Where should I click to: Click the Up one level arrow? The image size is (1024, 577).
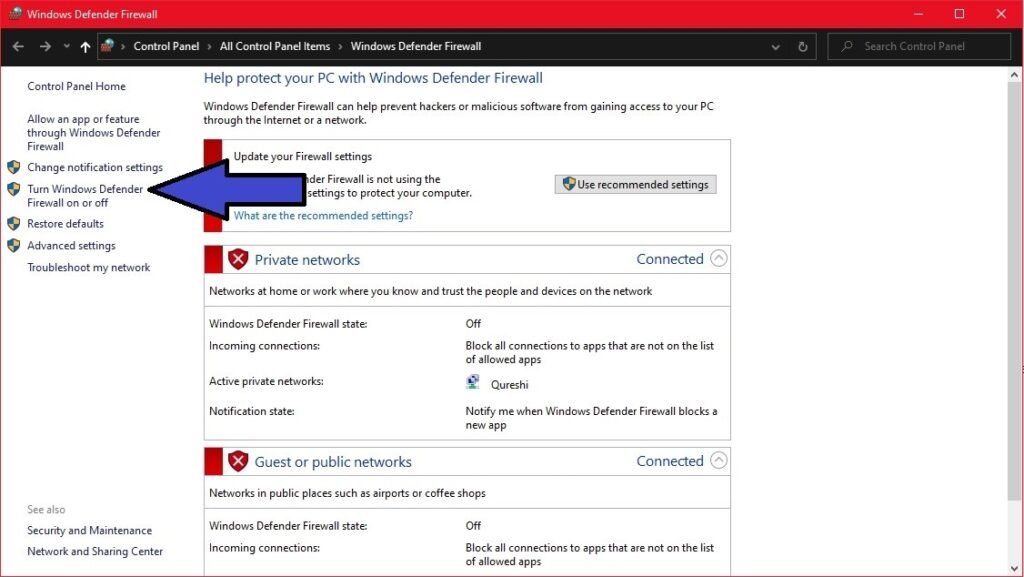click(85, 47)
